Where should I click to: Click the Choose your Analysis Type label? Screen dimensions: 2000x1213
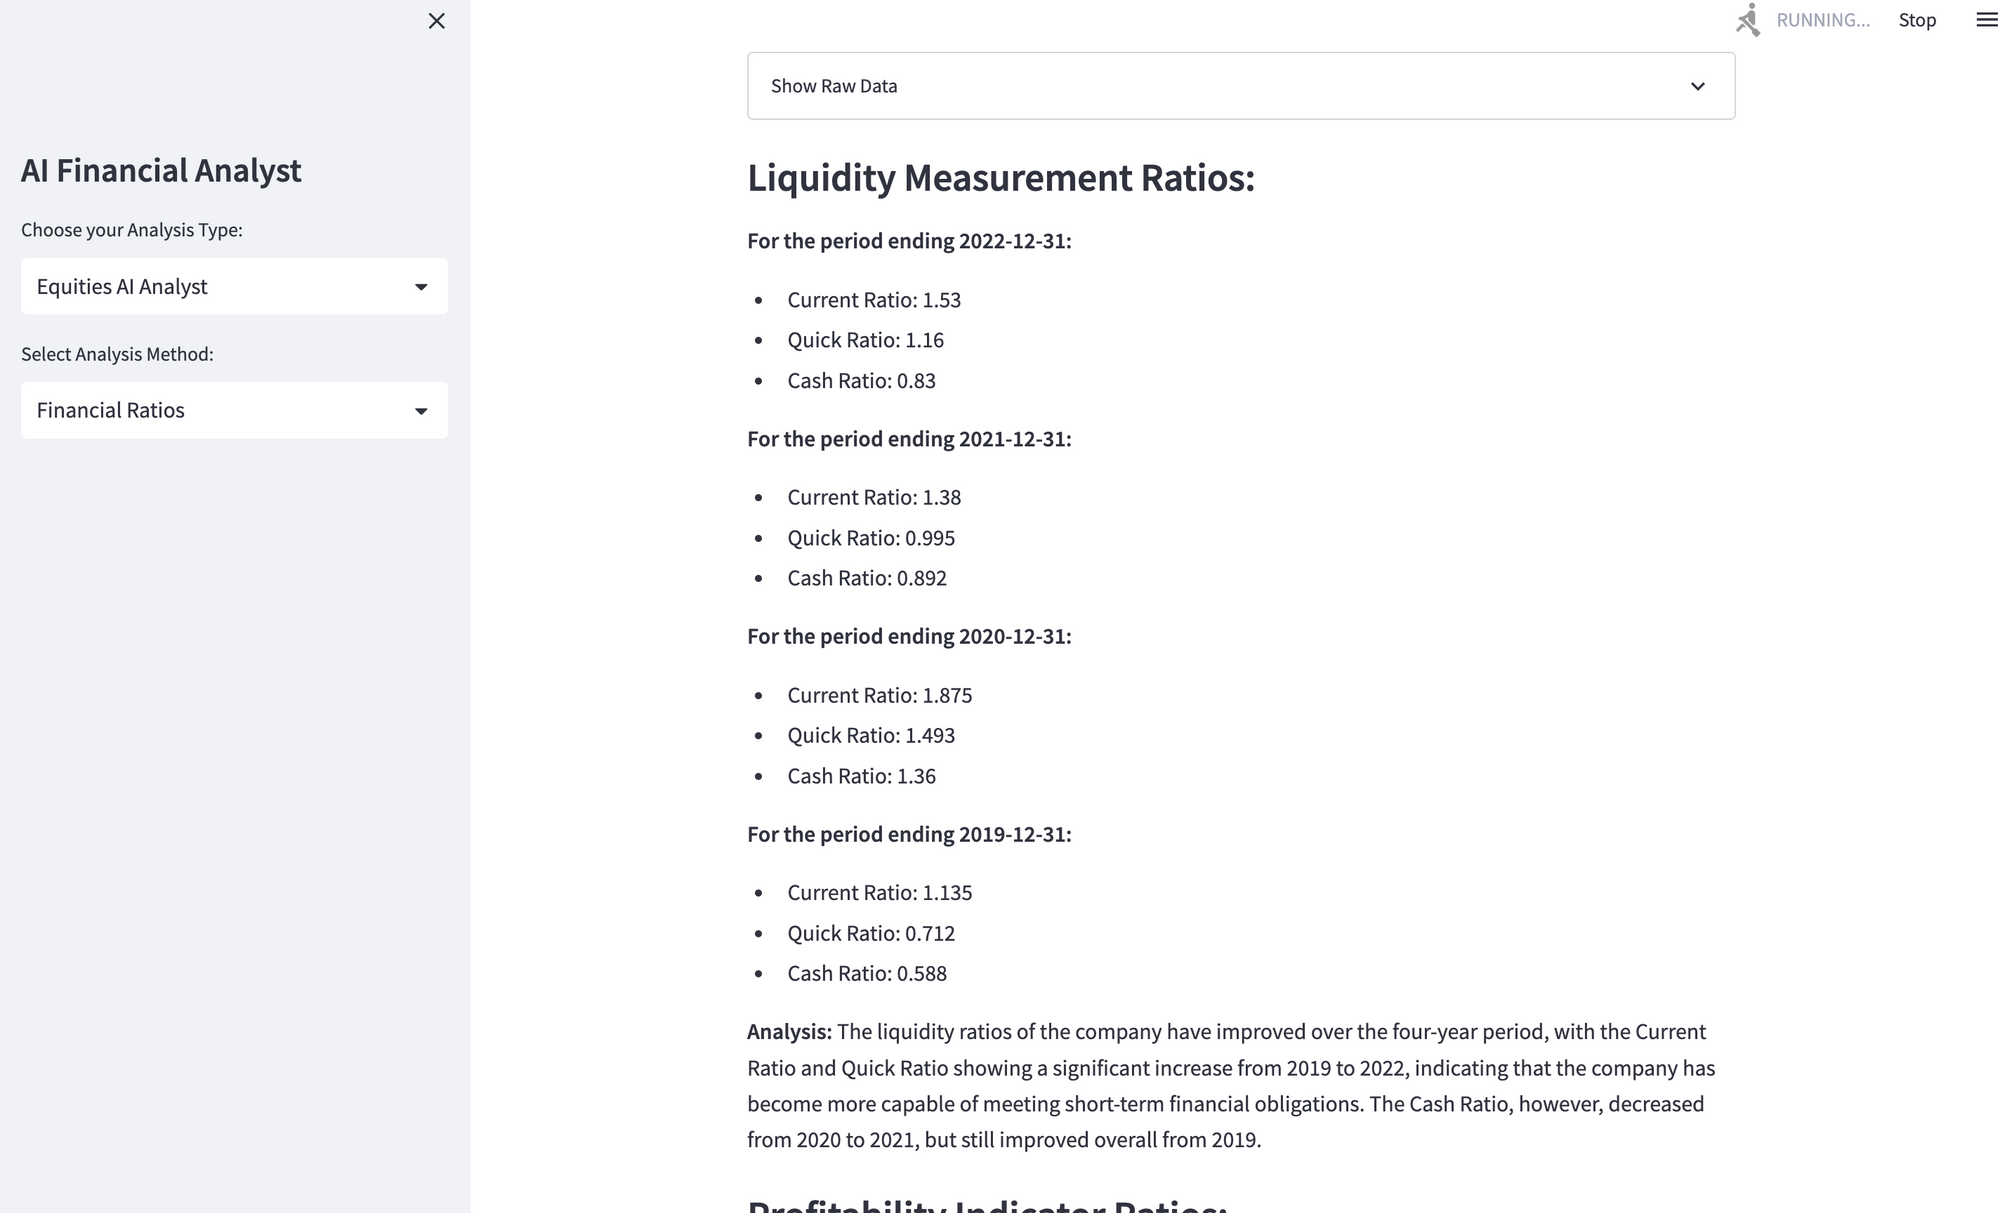tap(132, 230)
